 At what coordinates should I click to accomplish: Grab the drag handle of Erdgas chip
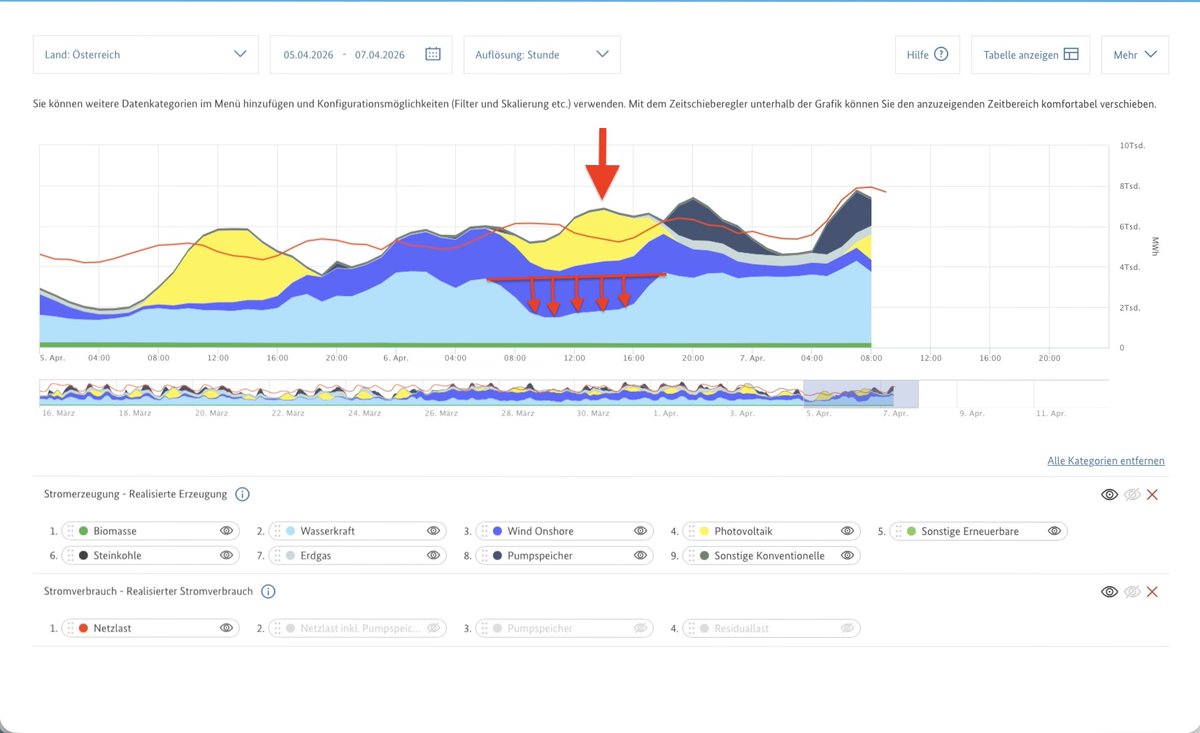[x=277, y=555]
